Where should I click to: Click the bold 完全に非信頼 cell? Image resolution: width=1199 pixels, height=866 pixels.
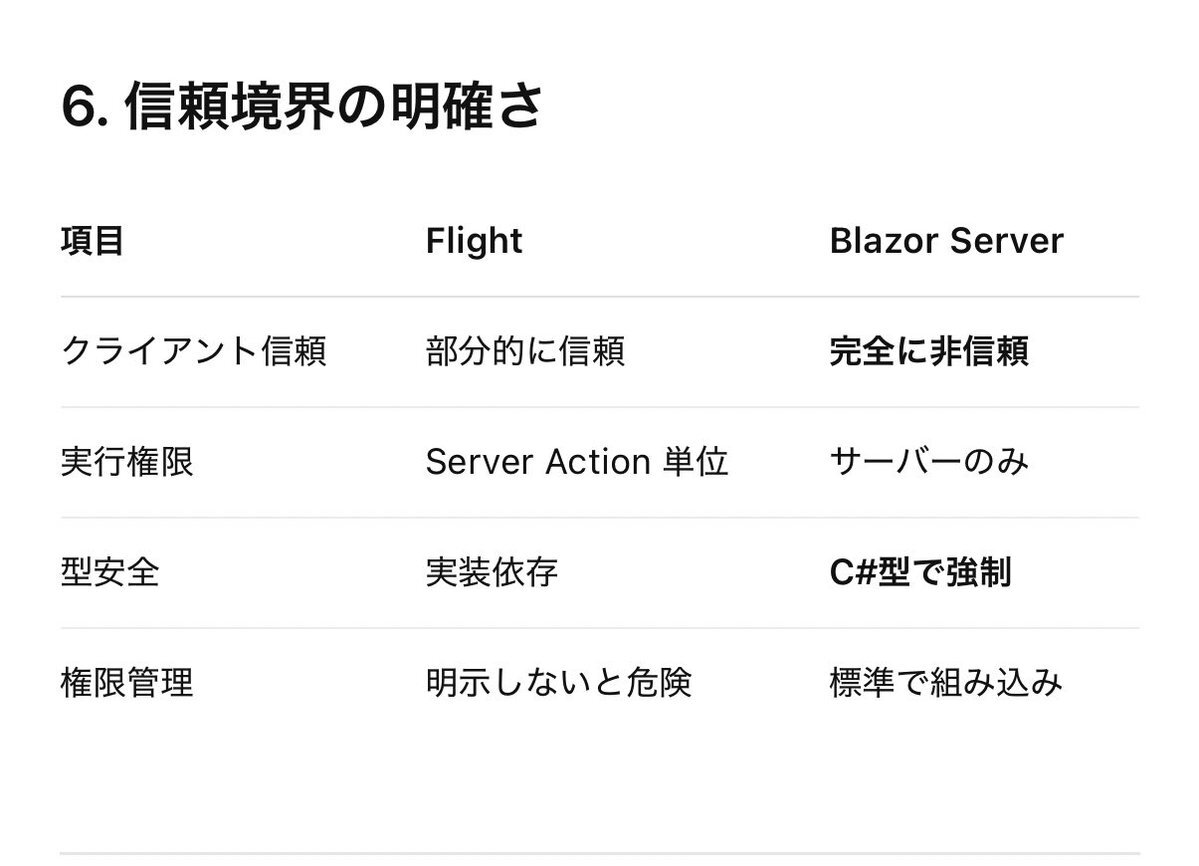[x=929, y=351]
